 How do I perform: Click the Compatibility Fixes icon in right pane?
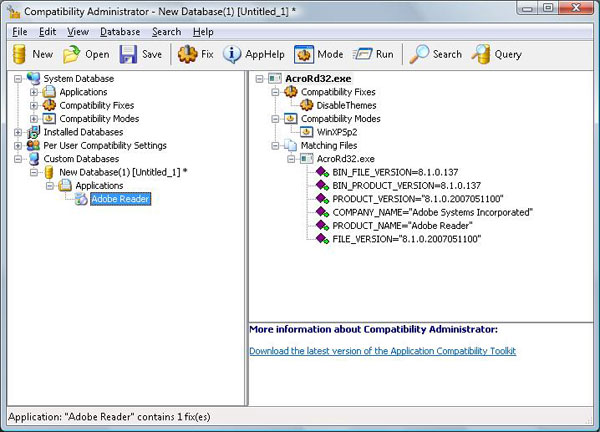coord(290,92)
